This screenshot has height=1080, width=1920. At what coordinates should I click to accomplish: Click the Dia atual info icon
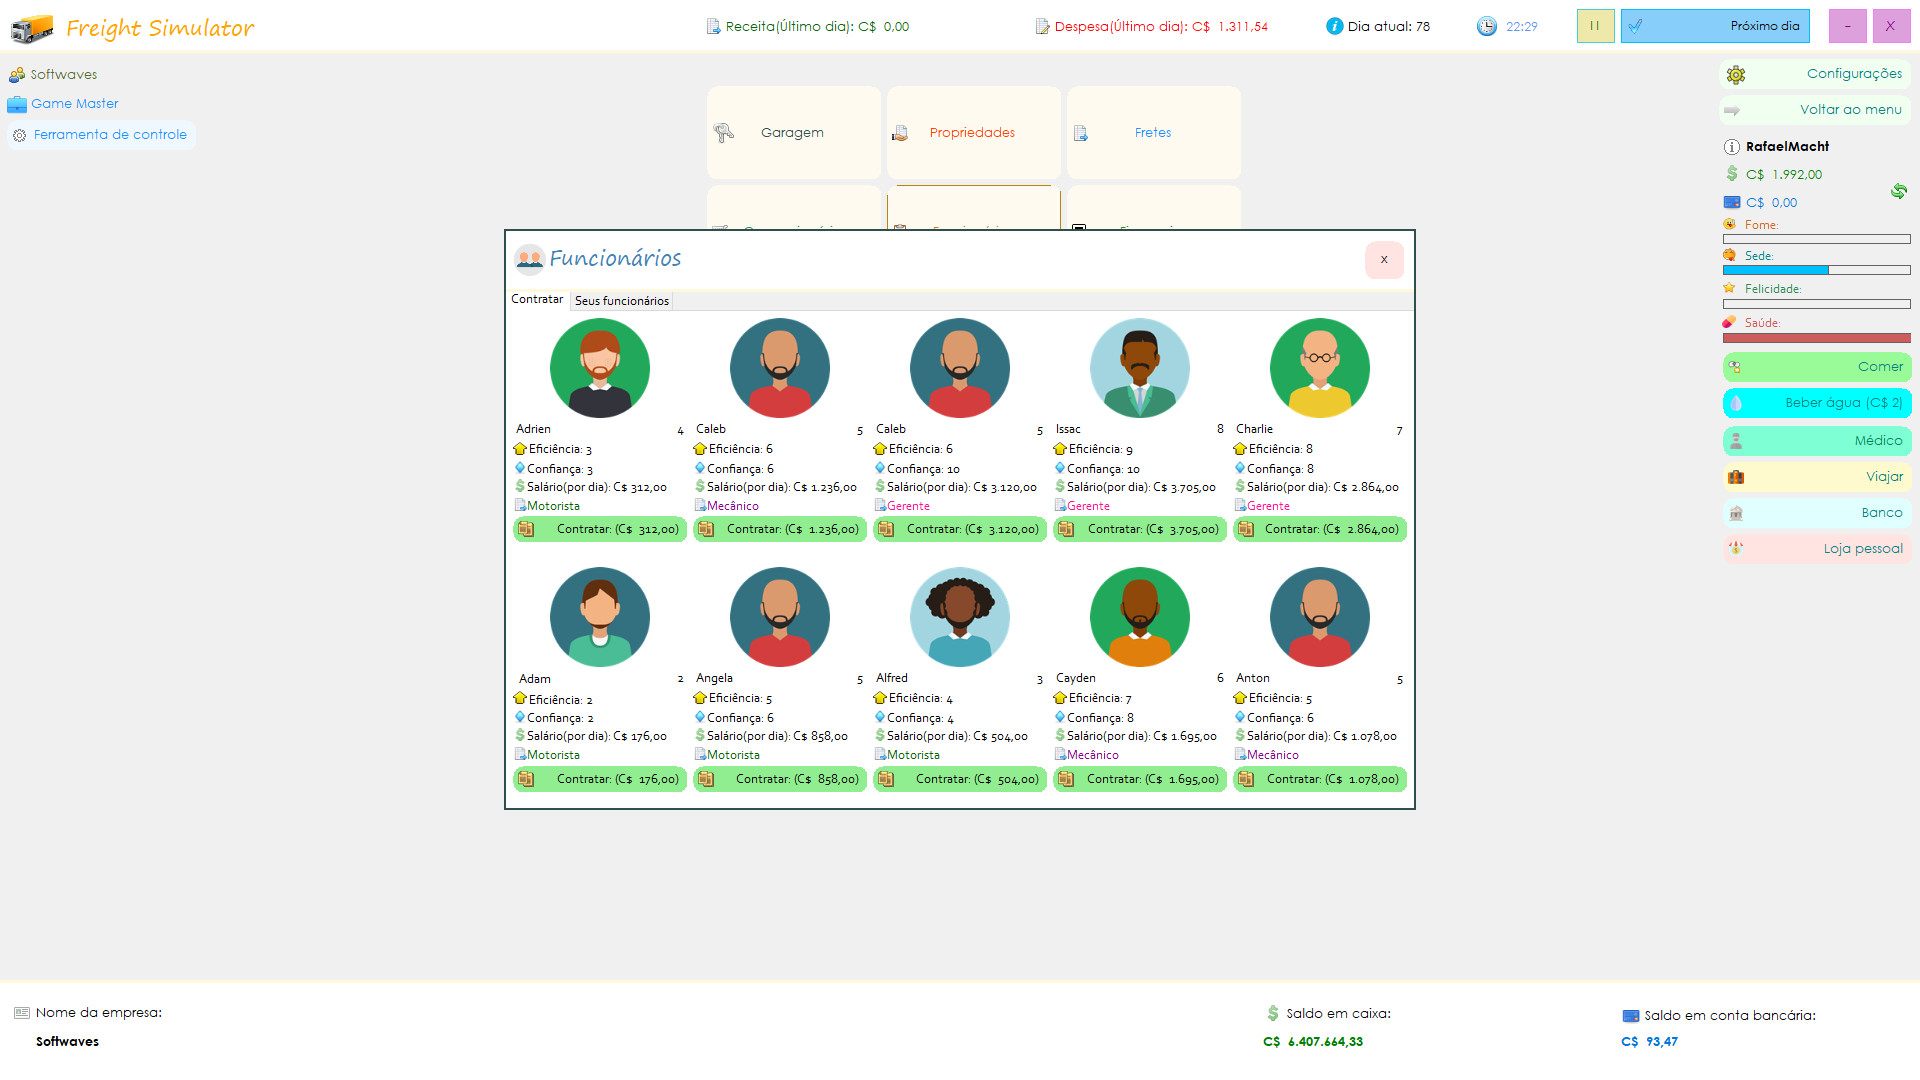(1334, 27)
